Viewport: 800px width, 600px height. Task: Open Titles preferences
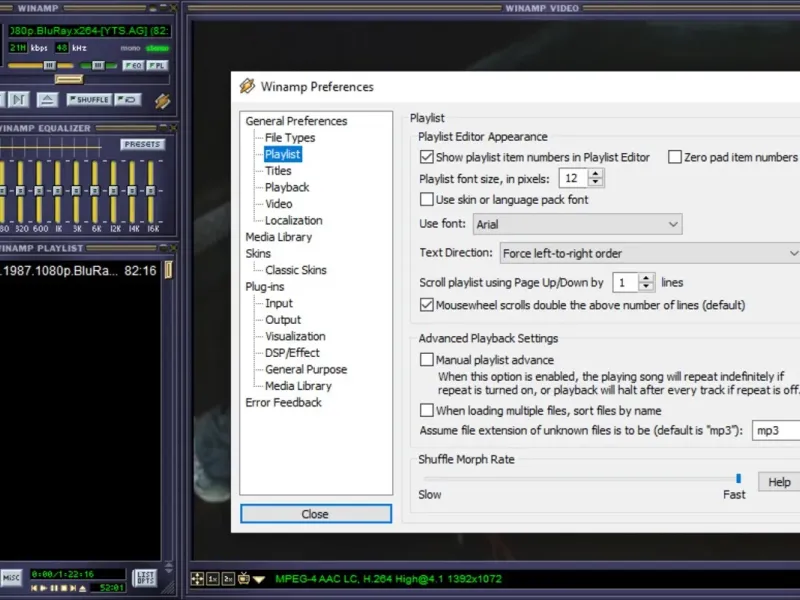pos(278,171)
